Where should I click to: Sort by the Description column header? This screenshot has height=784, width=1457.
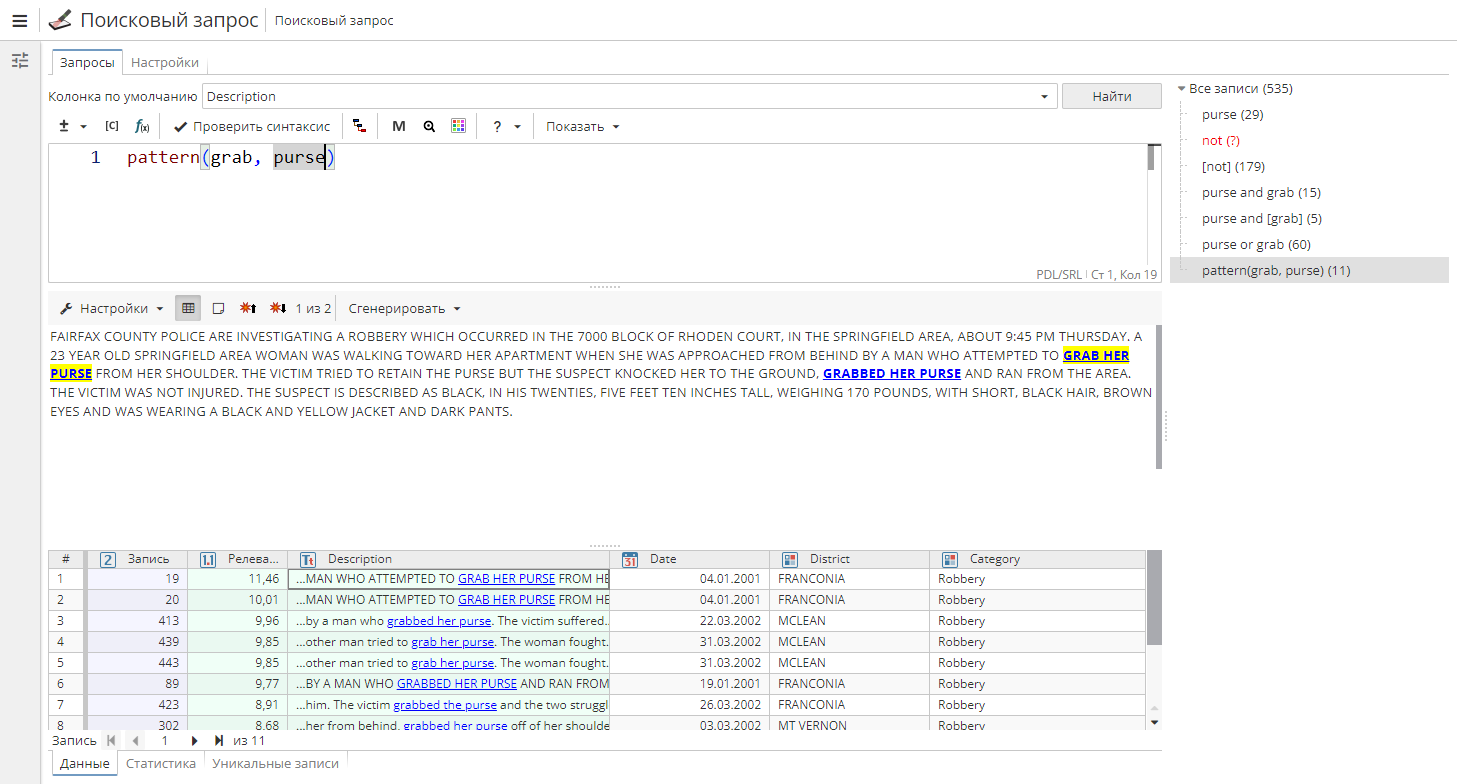(x=448, y=559)
